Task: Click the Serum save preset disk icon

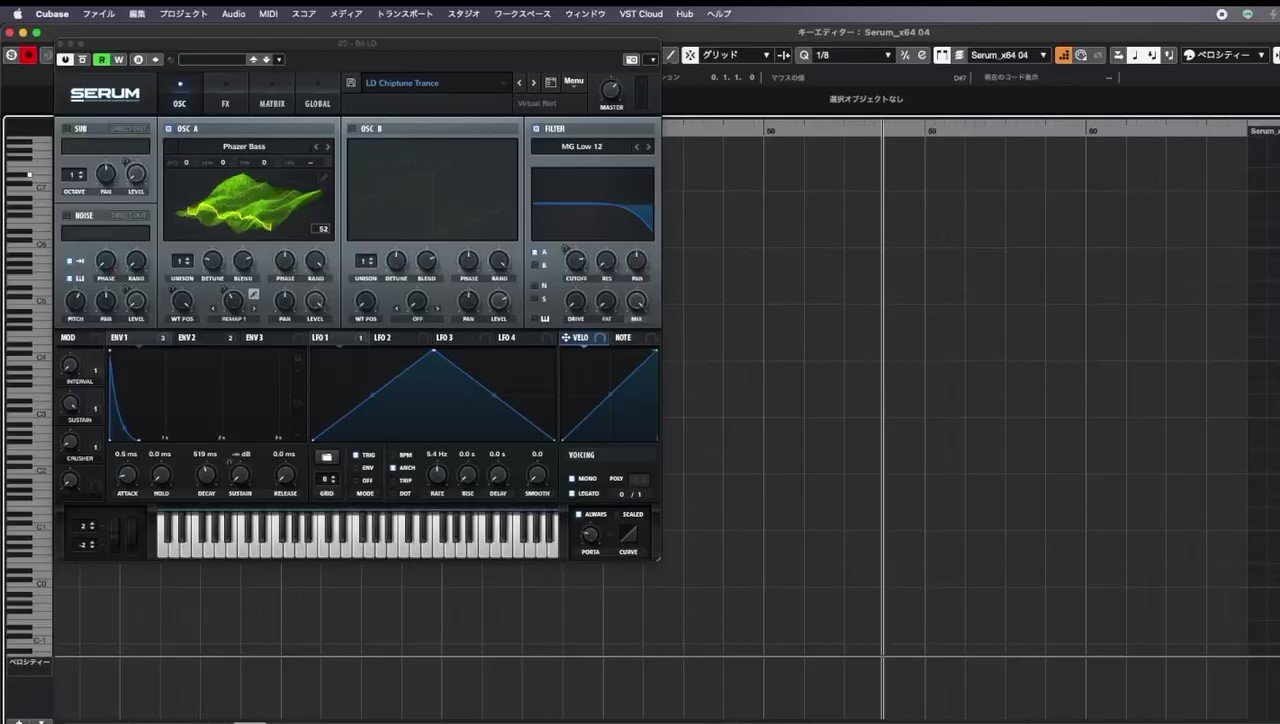Action: [x=352, y=83]
